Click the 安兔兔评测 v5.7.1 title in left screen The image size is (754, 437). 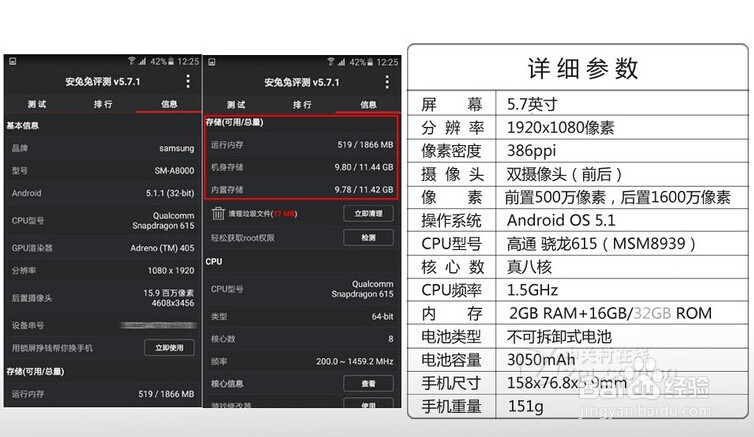coord(102,81)
